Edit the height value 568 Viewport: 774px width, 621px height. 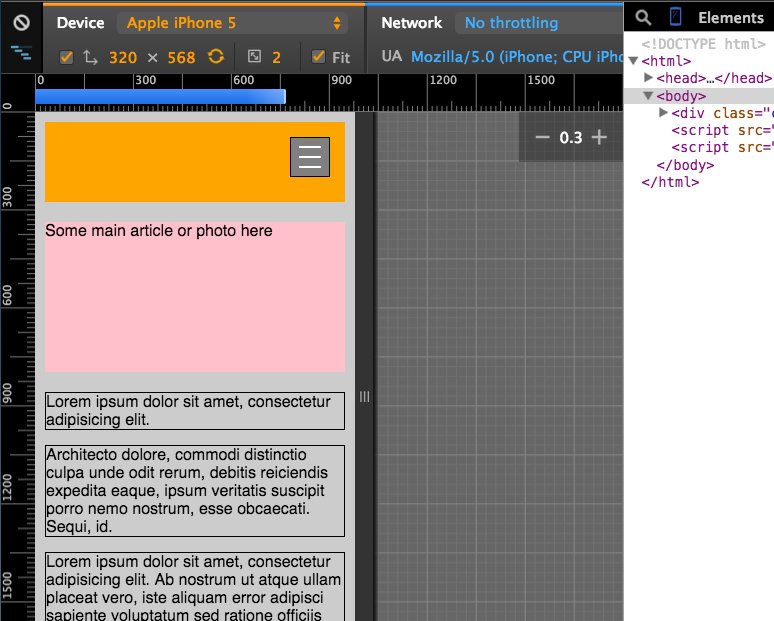click(x=181, y=58)
